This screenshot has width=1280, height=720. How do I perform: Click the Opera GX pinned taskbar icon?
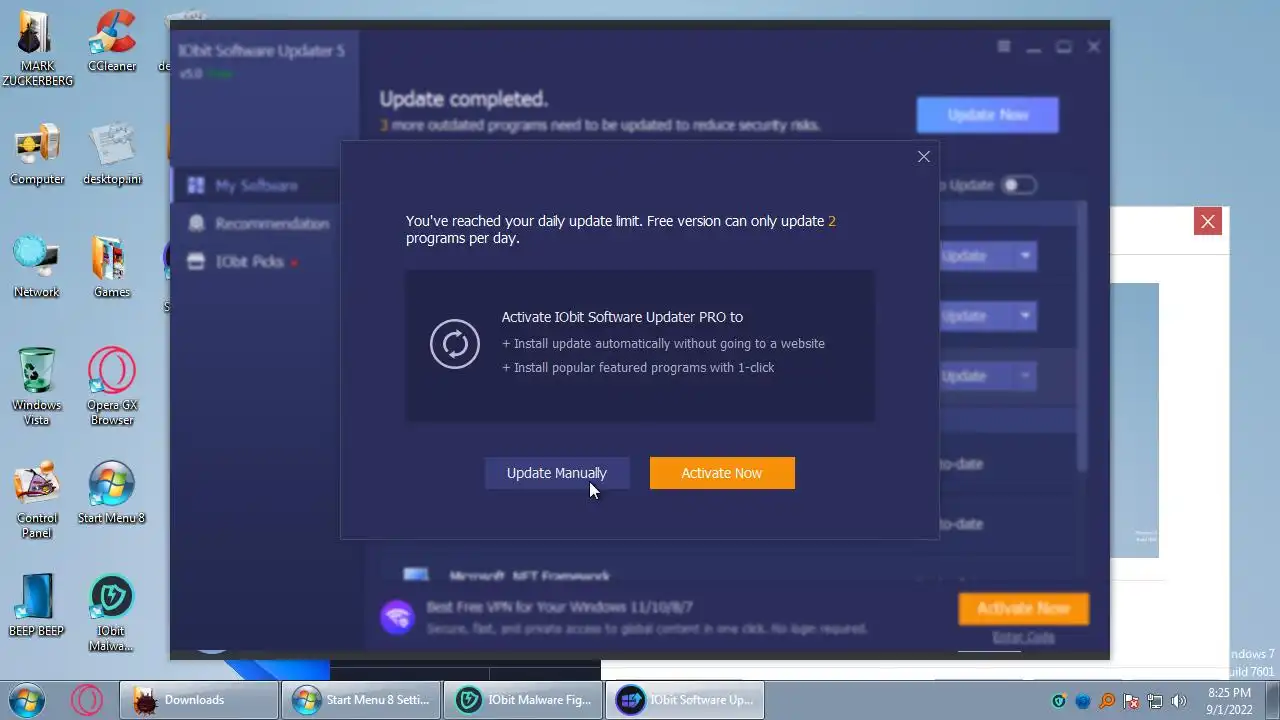point(87,699)
